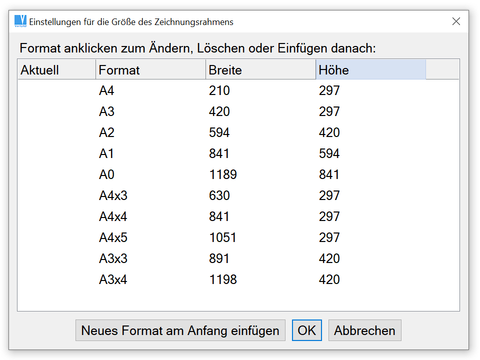The image size is (480, 360).
Task: Click Abbrechen to cancel
Action: [365, 330]
